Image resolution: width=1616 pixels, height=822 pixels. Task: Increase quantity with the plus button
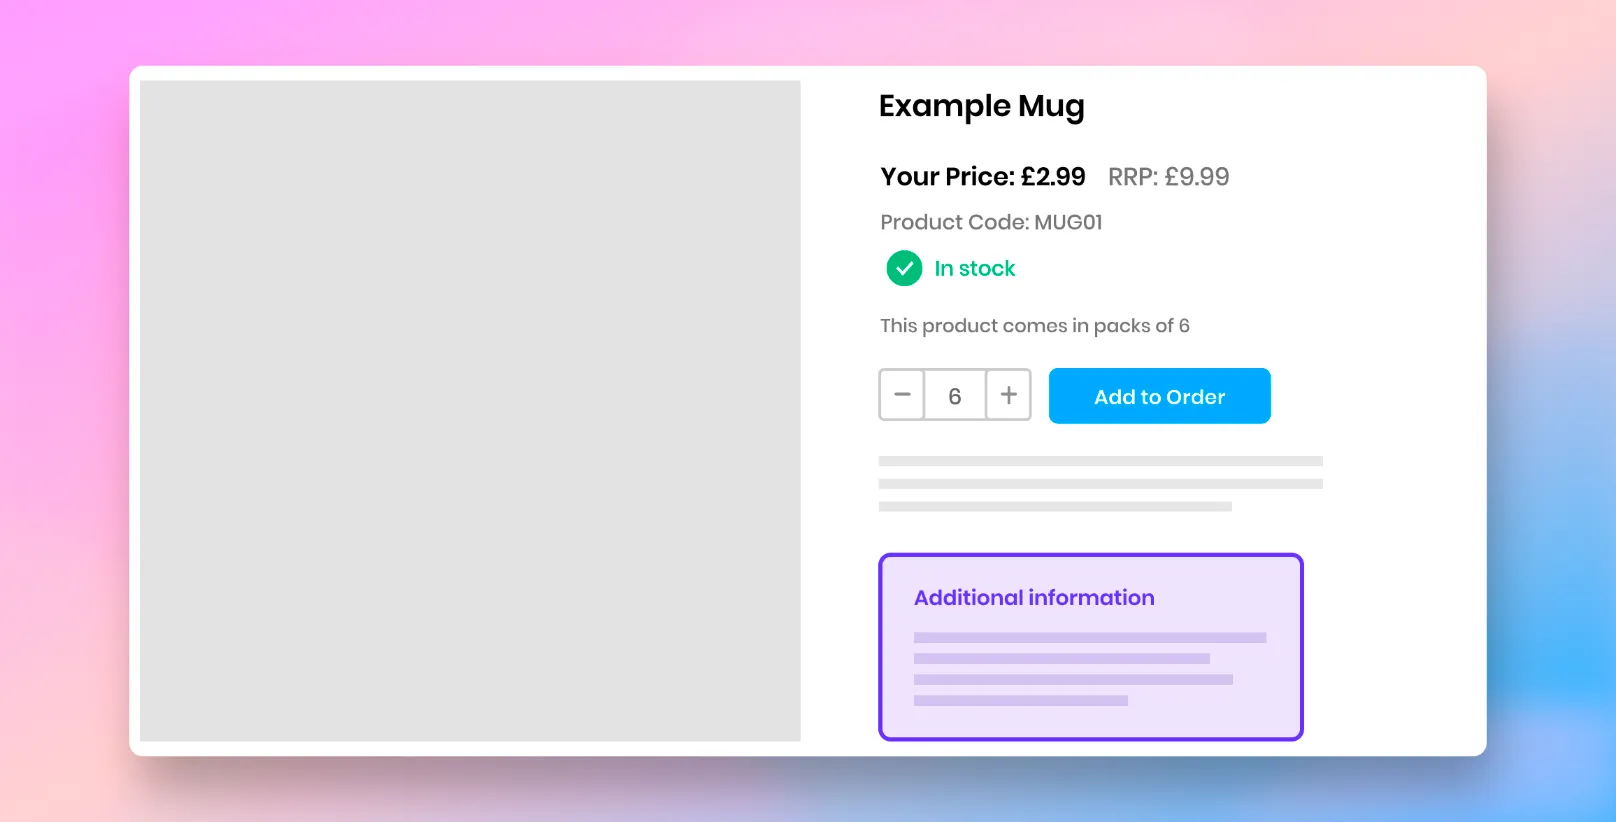coord(1009,395)
